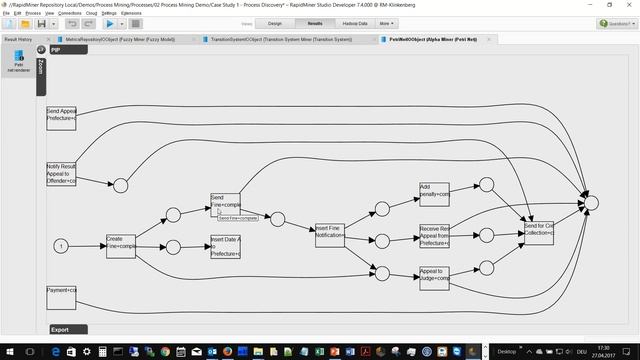Close the Result History tab
This screenshot has height=360, width=640.
48,40
